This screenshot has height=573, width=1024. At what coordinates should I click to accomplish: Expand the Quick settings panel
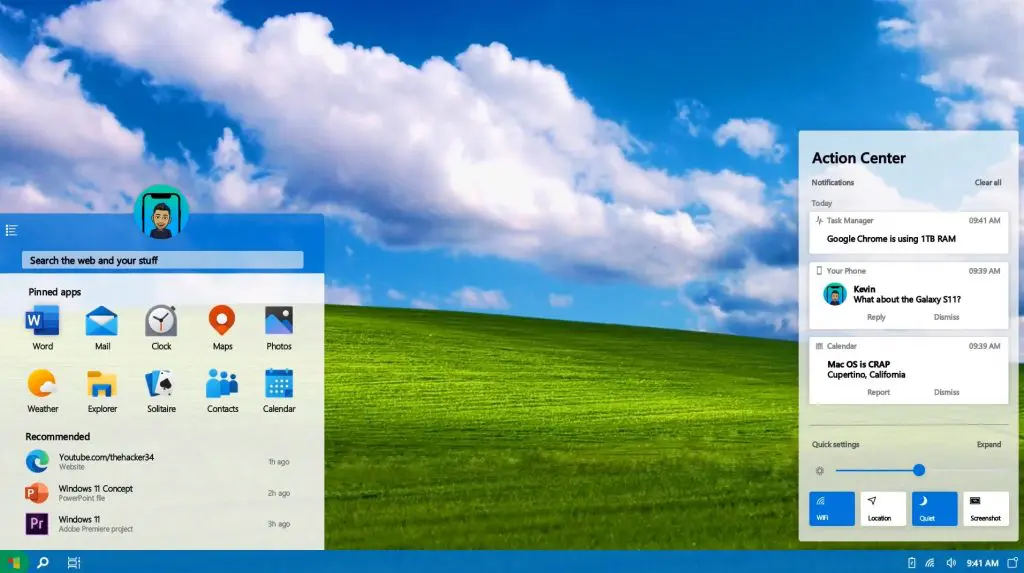click(x=988, y=445)
